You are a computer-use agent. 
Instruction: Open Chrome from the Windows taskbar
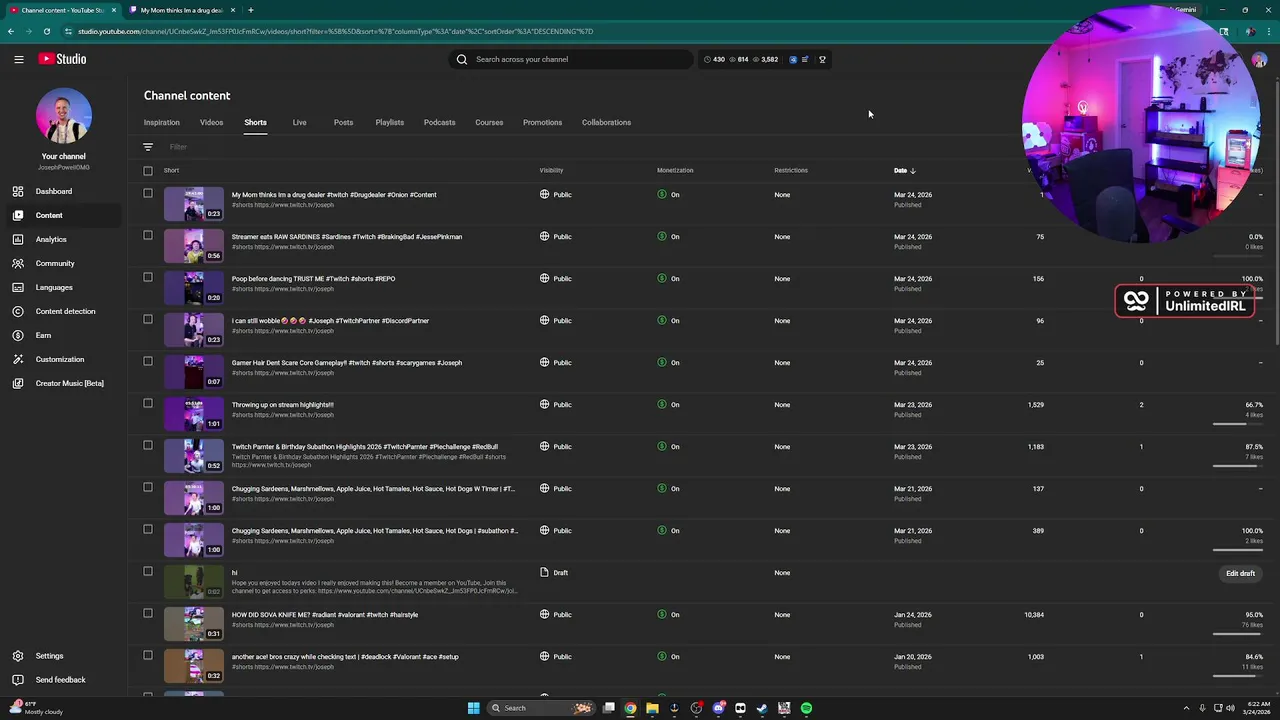pos(630,708)
